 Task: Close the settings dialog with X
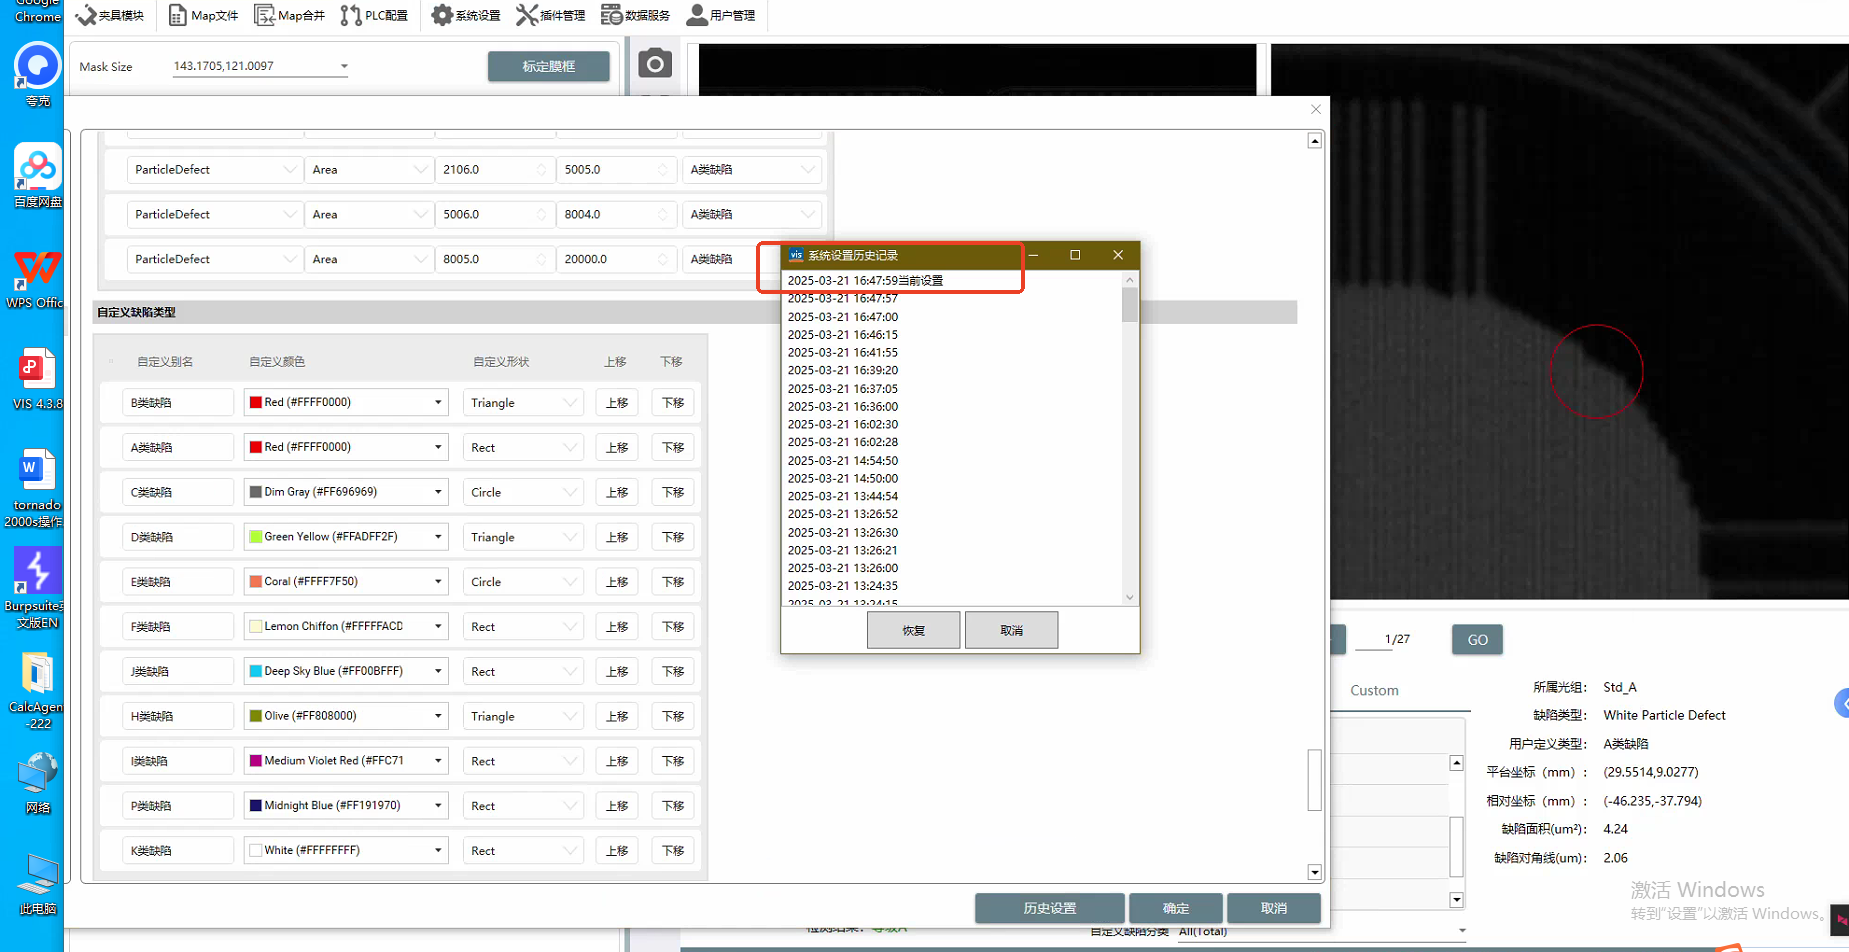click(1316, 109)
